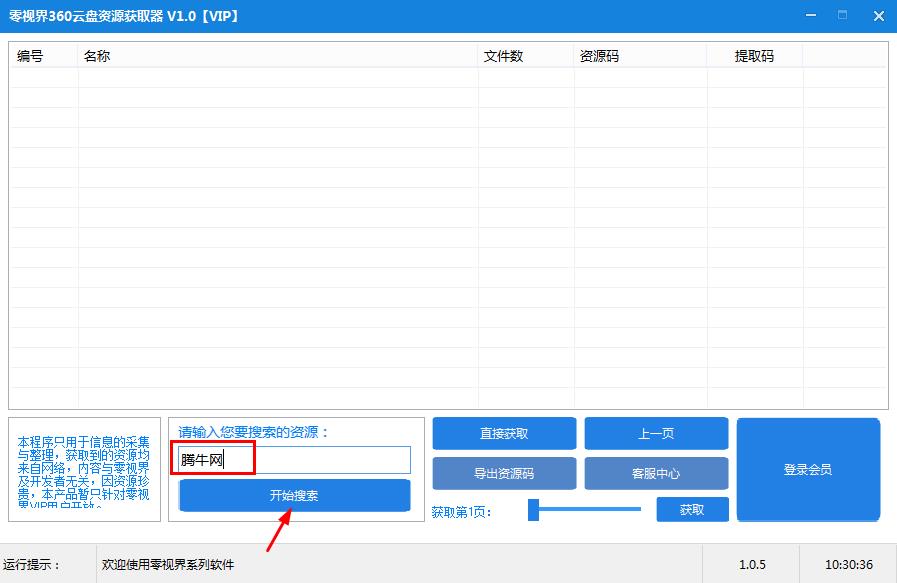Click the 提取码 column header
897x583 pixels.
[x=754, y=56]
